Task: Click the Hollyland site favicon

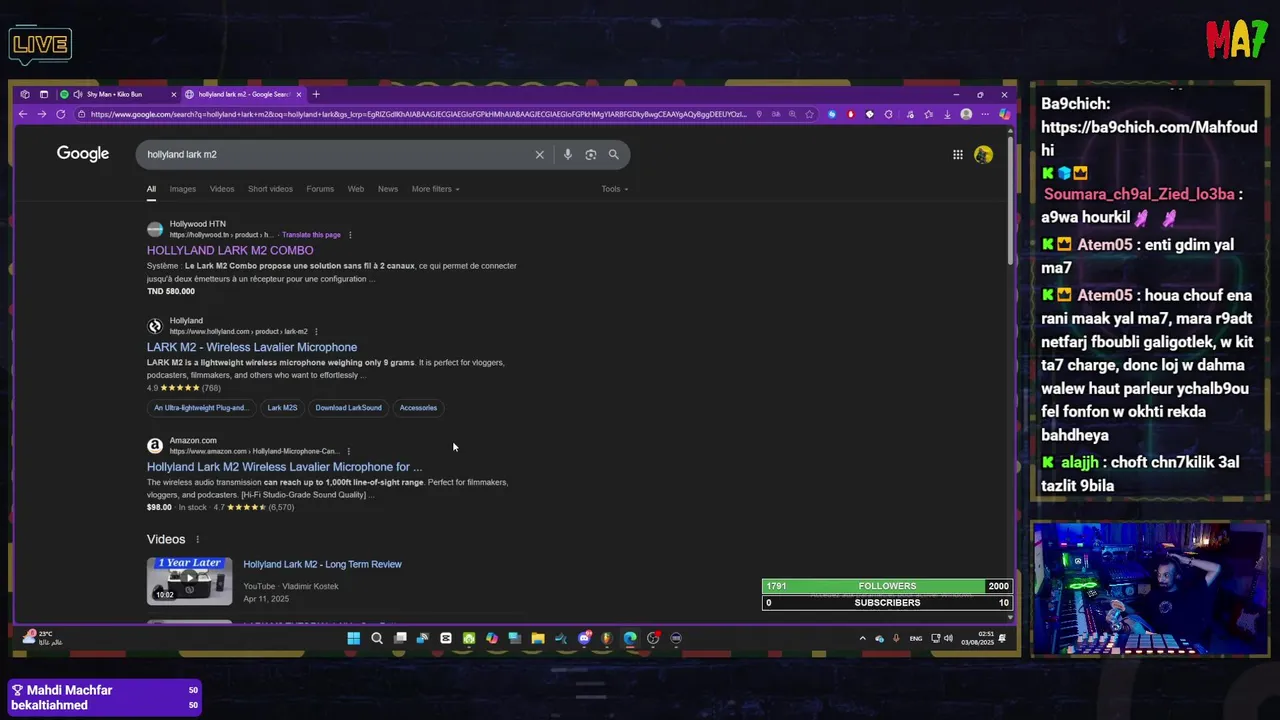Action: pyautogui.click(x=155, y=326)
